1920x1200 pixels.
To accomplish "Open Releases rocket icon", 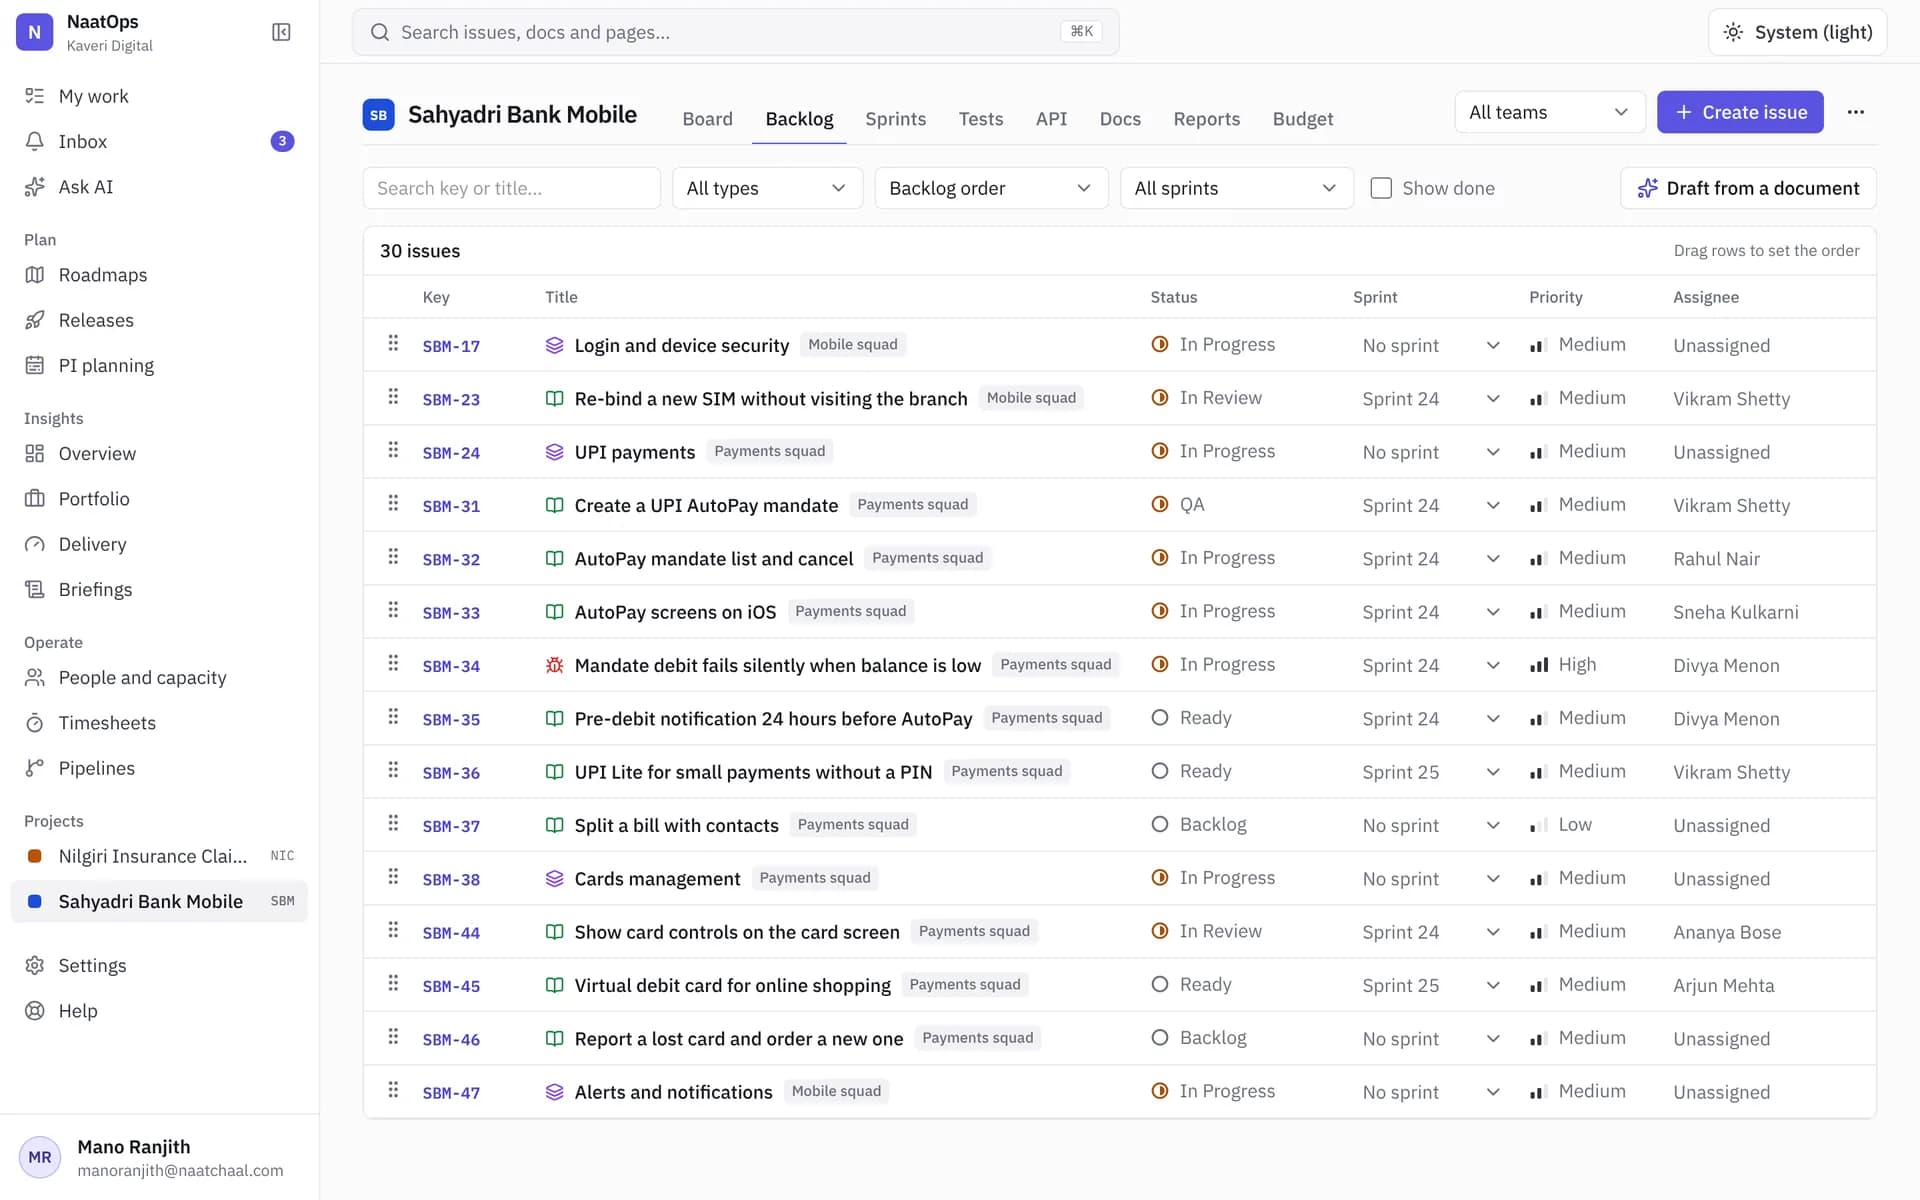I will pyautogui.click(x=35, y=320).
